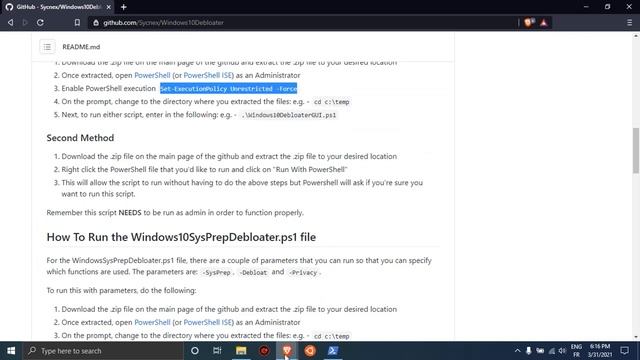Click the taskbar search box

tap(103, 351)
